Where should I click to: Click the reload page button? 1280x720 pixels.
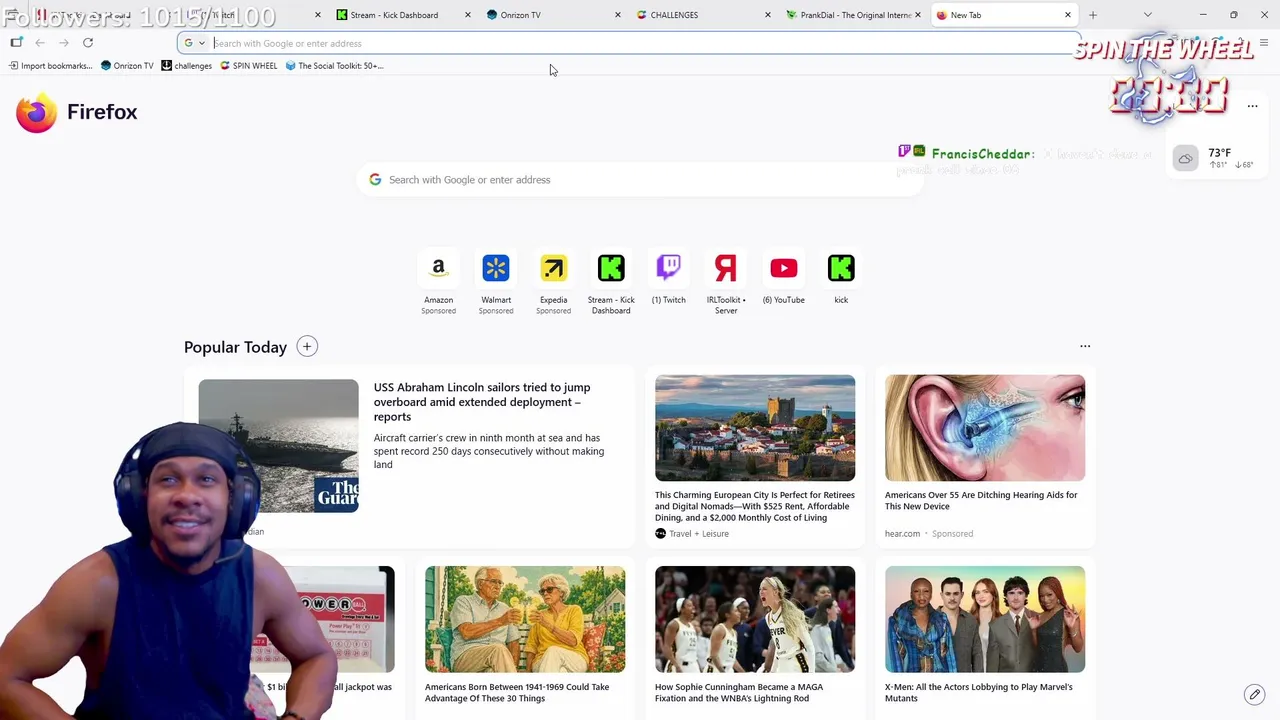pyautogui.click(x=88, y=43)
